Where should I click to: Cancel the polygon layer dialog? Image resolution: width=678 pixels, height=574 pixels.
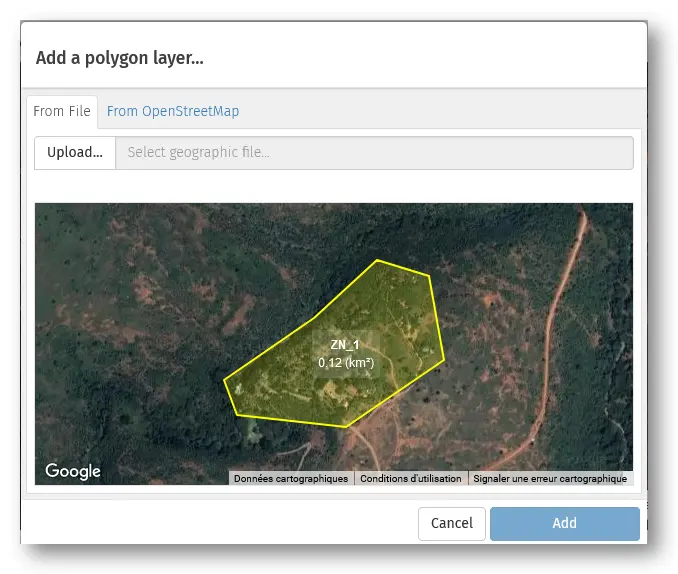451,523
